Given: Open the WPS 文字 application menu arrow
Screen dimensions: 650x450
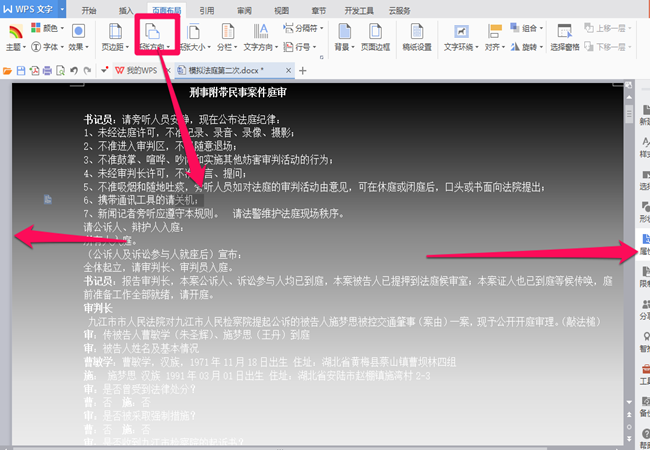Looking at the screenshot, I should (x=62, y=9).
